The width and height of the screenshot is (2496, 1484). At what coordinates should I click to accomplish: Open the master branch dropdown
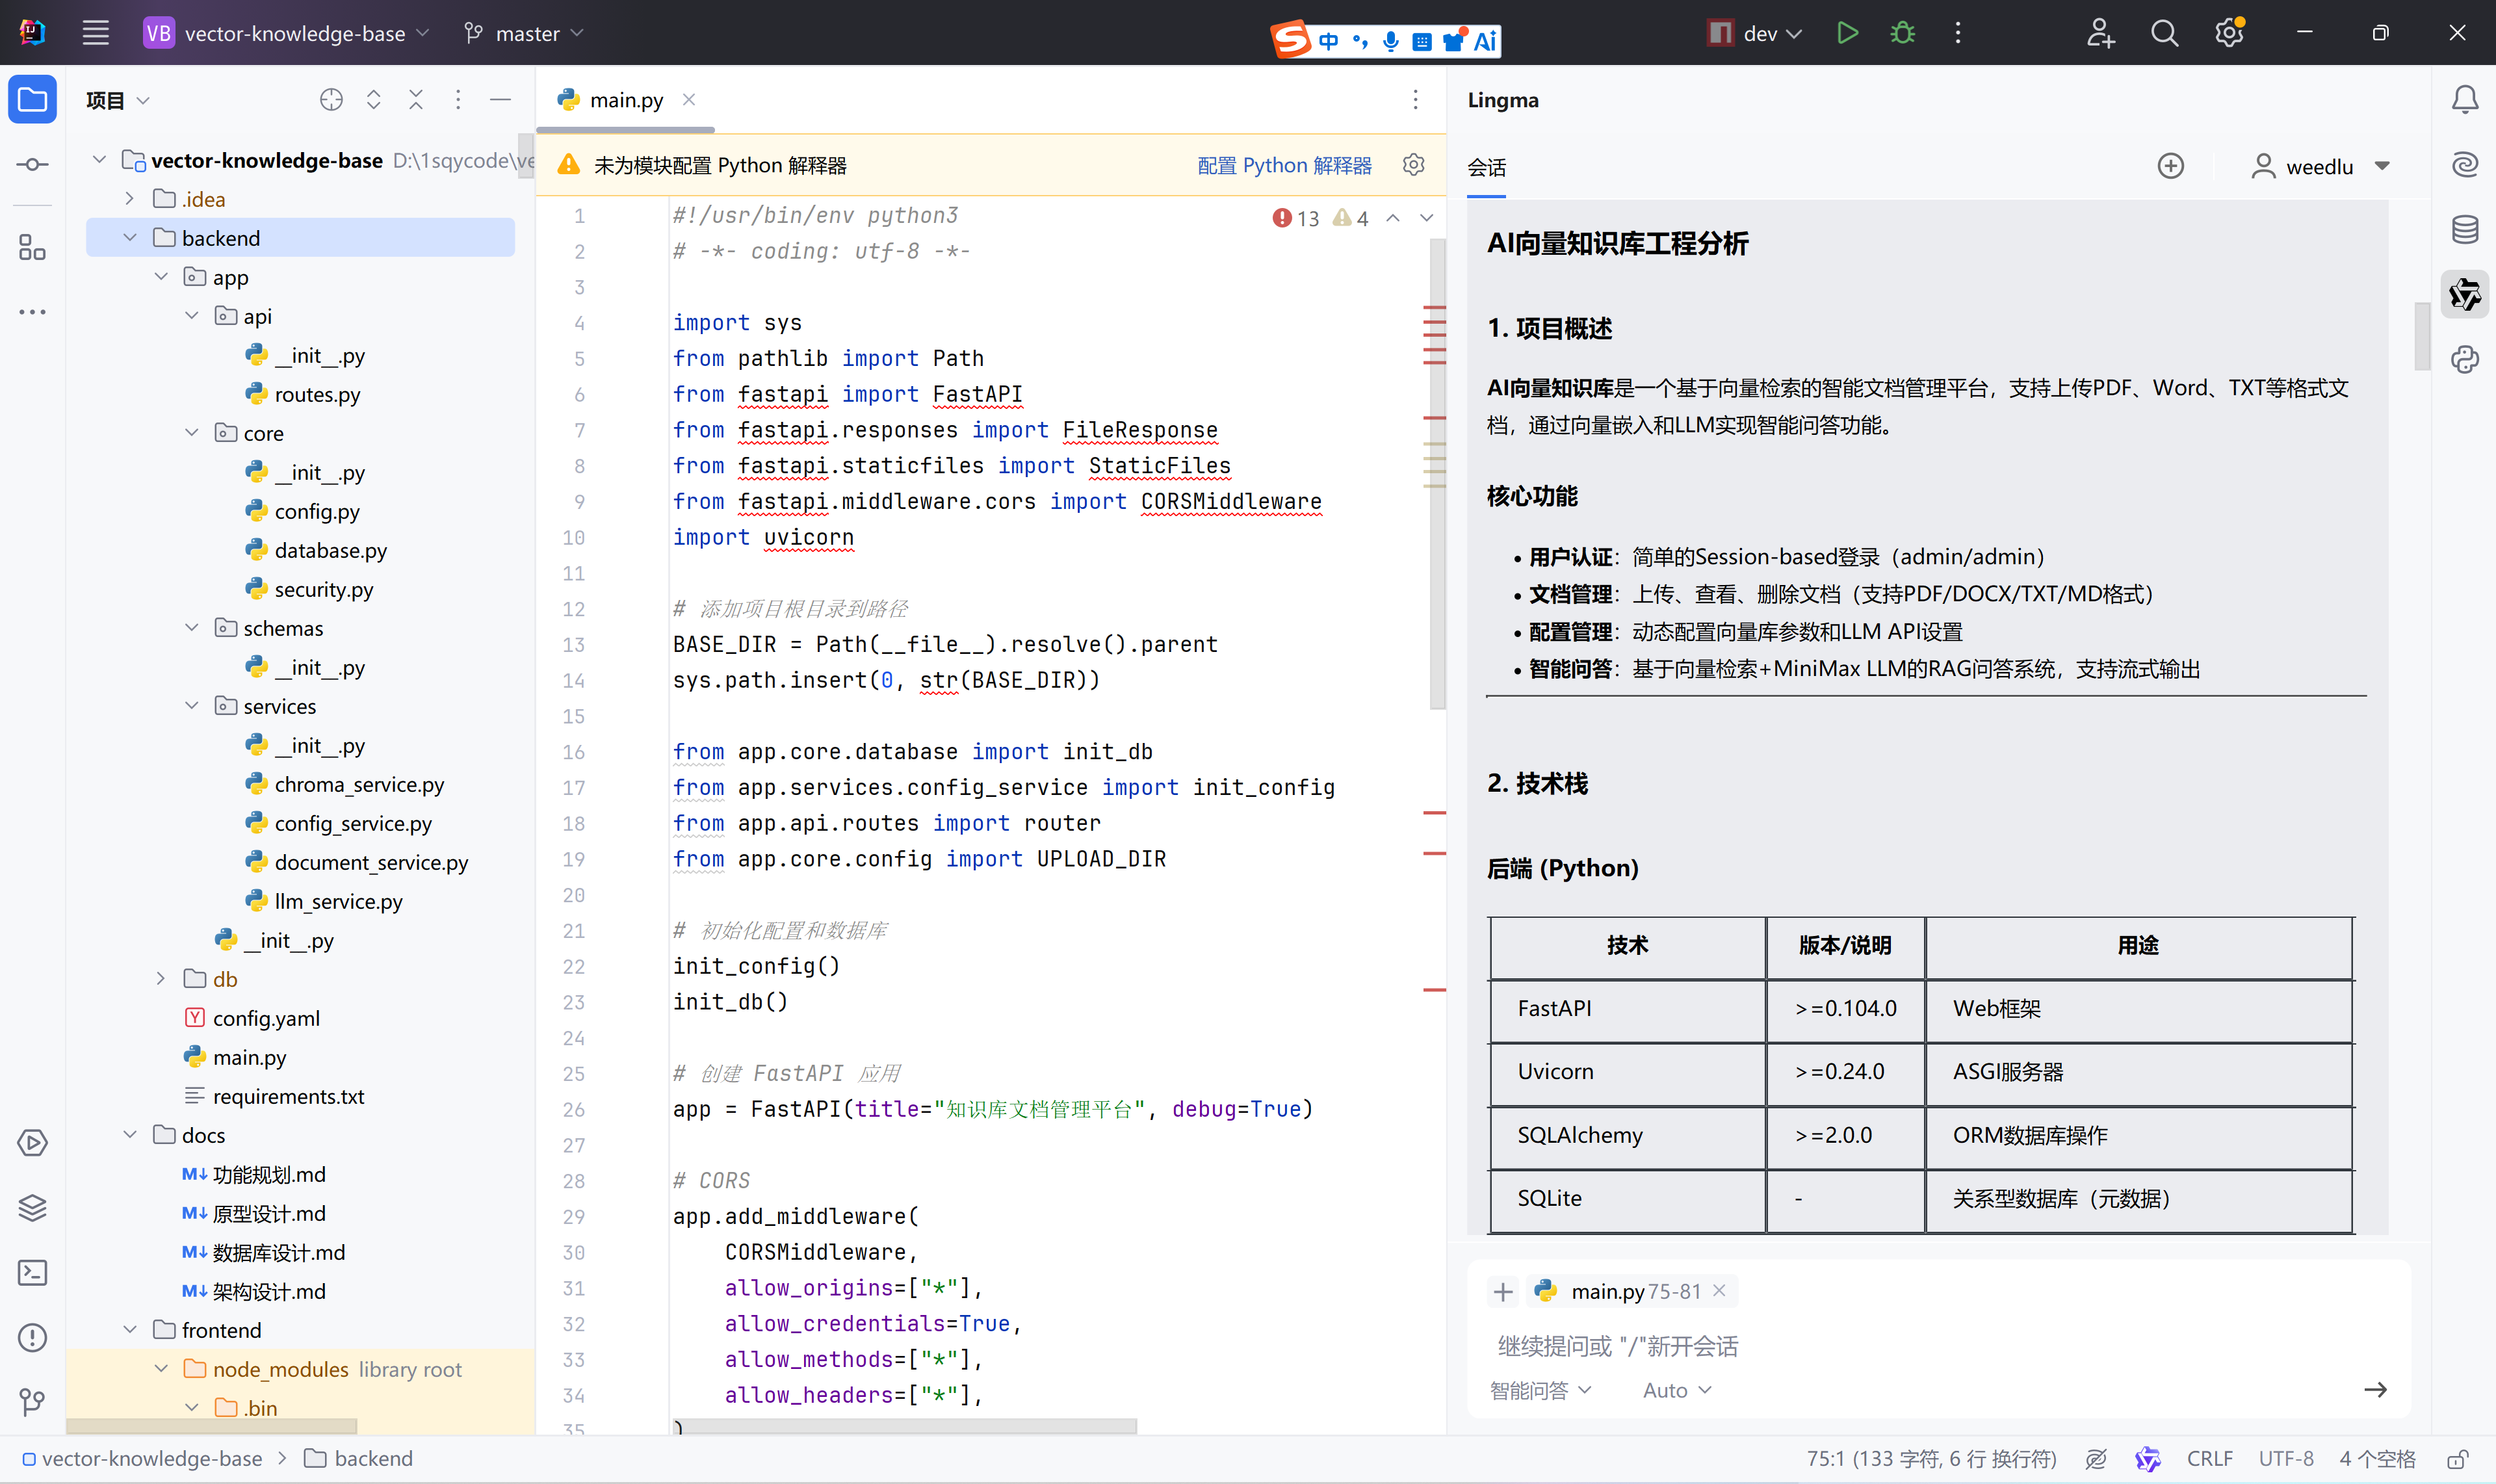click(x=524, y=33)
